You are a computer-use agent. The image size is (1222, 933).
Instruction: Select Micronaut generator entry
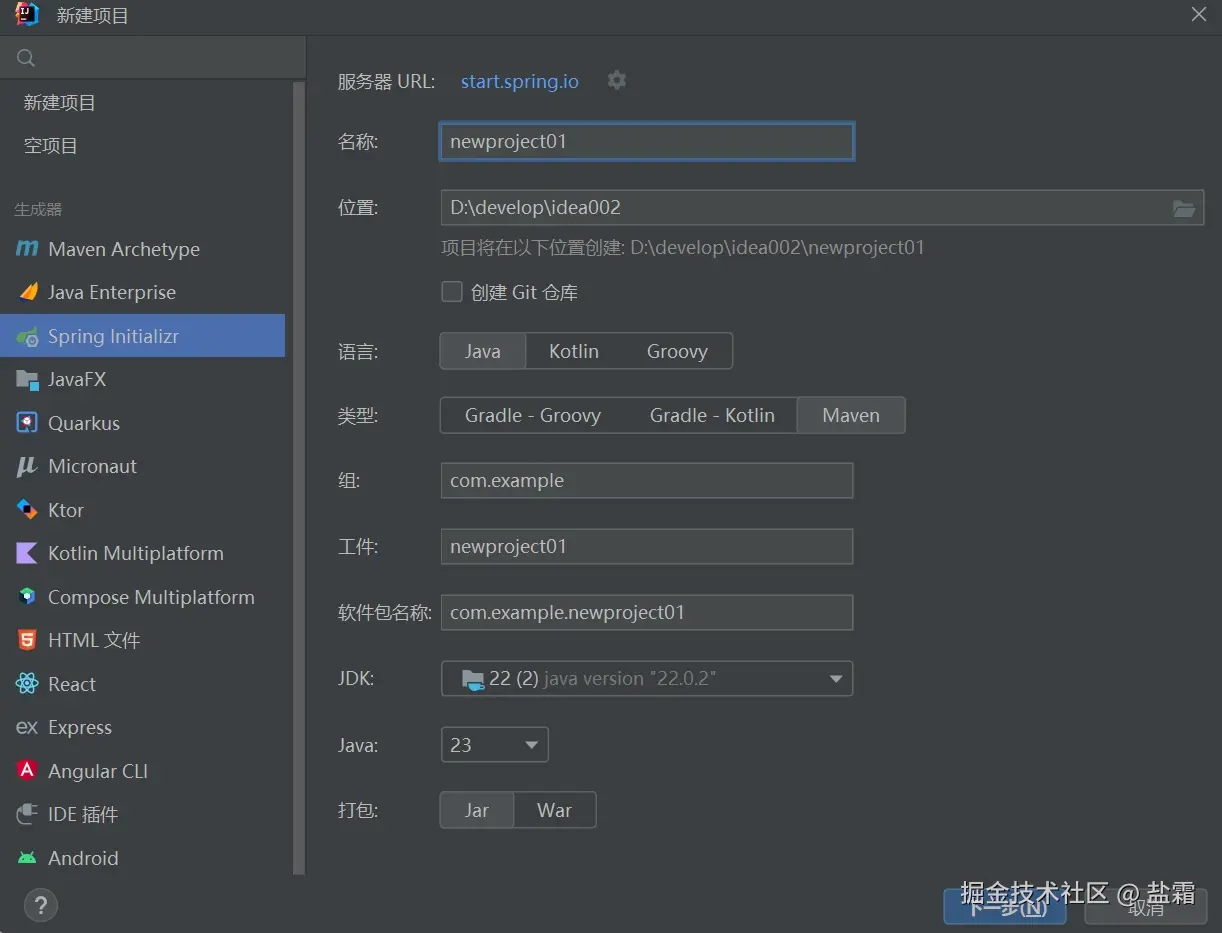[x=142, y=466]
